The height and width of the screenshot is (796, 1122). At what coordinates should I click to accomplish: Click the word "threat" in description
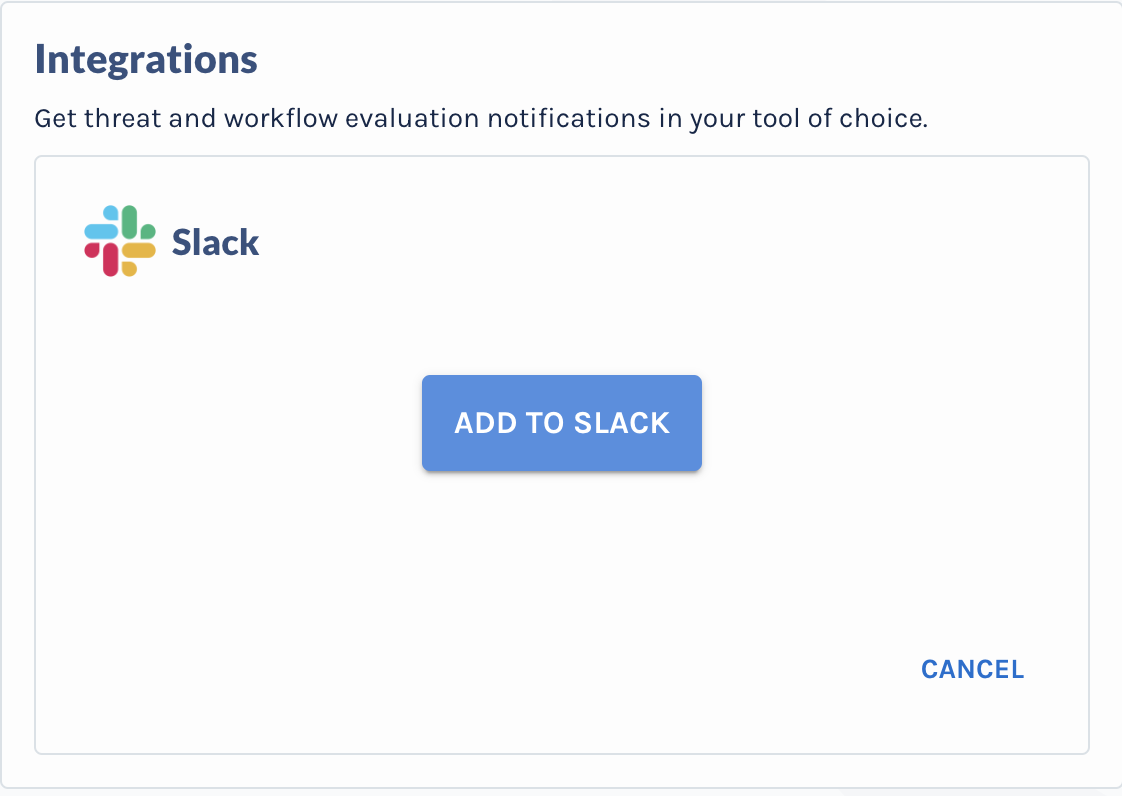pyautogui.click(x=123, y=119)
